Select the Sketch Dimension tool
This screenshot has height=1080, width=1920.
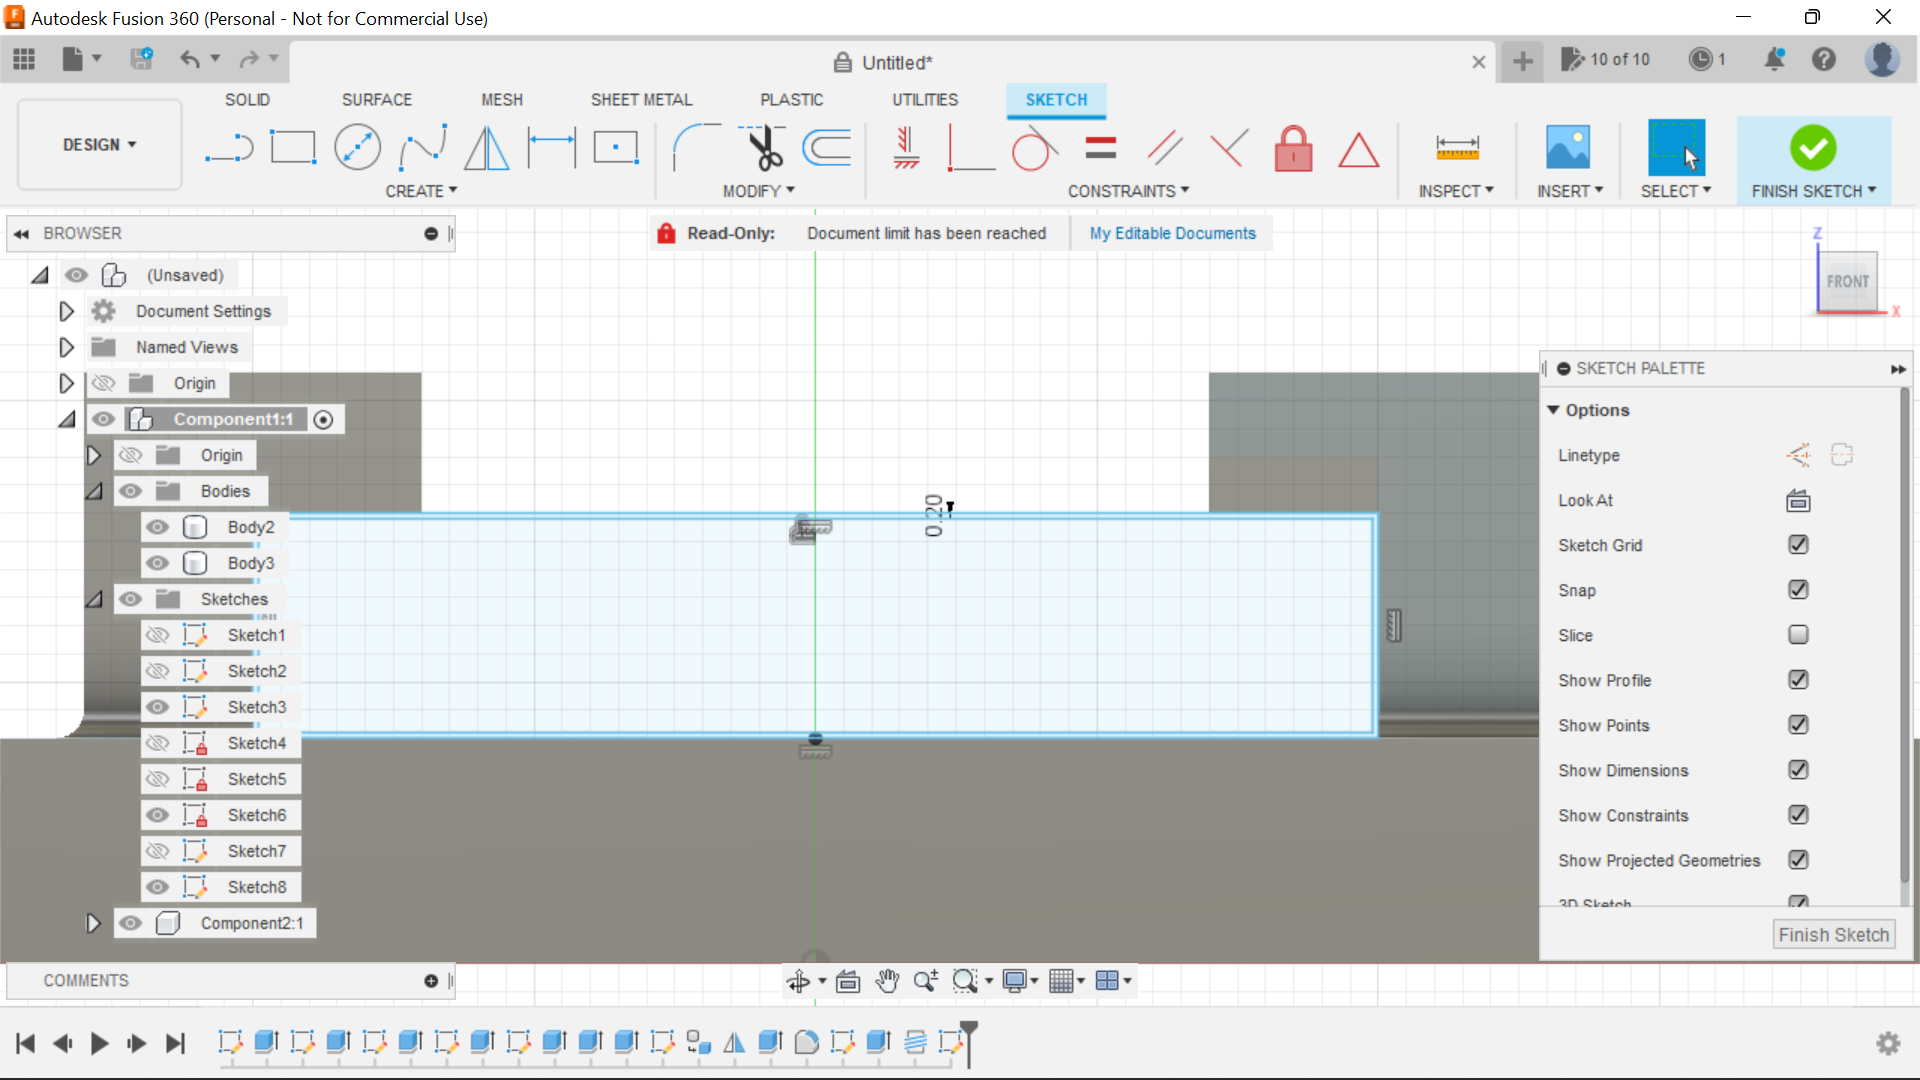click(x=552, y=148)
